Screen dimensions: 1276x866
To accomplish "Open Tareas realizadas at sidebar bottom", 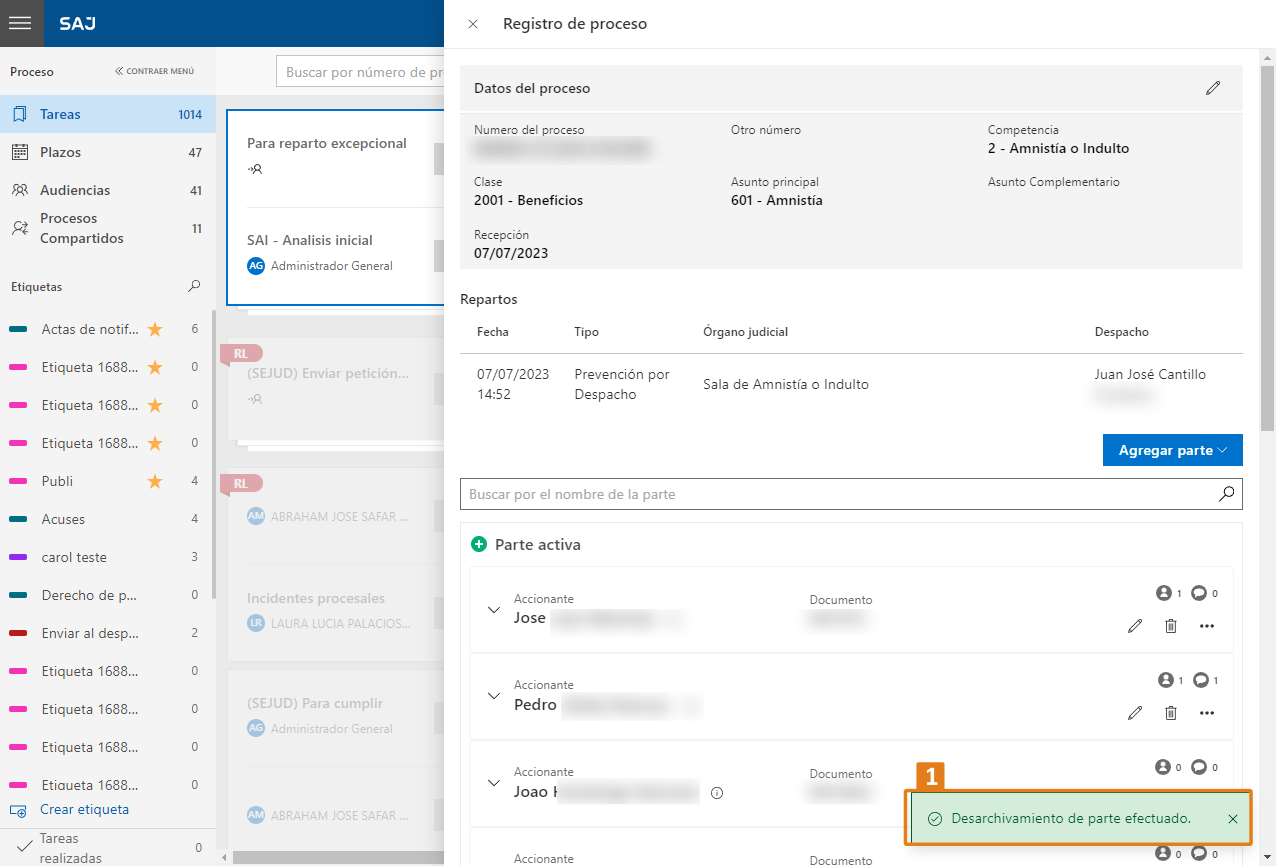I will 107,848.
